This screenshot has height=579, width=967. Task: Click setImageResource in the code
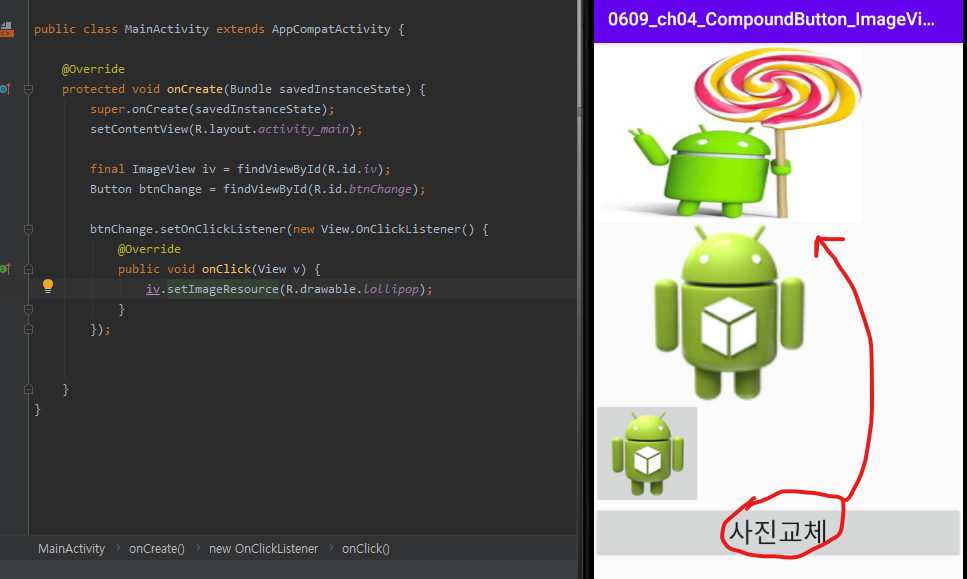click(x=223, y=289)
